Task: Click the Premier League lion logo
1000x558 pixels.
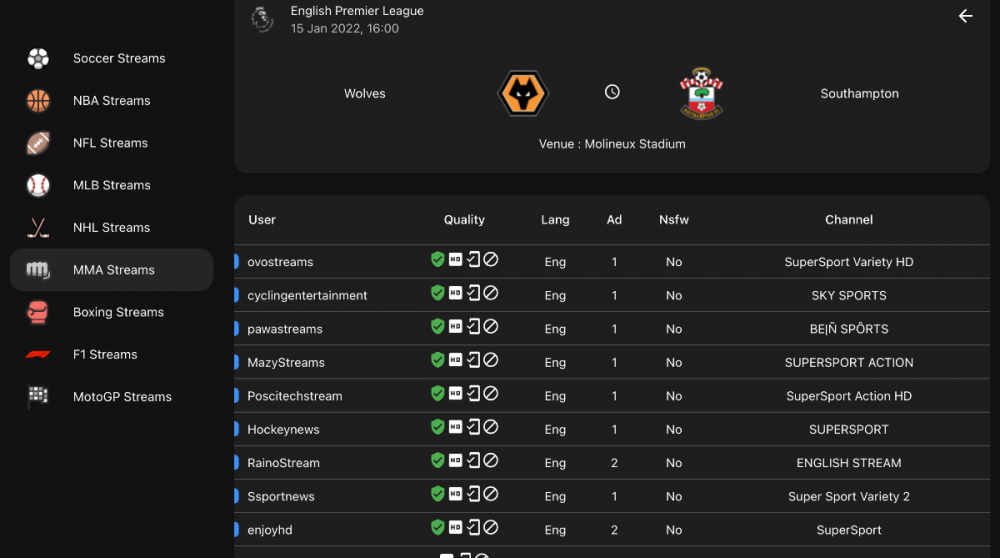Action: tap(262, 19)
